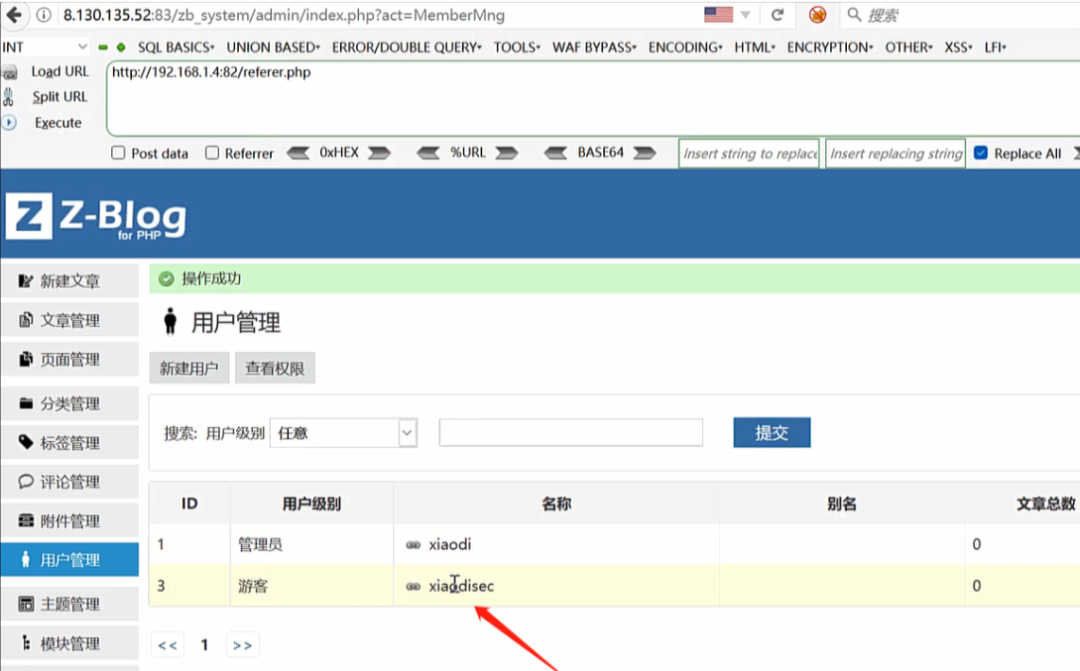Click the user search text field
Viewport: 1080px width, 671px height.
[571, 433]
